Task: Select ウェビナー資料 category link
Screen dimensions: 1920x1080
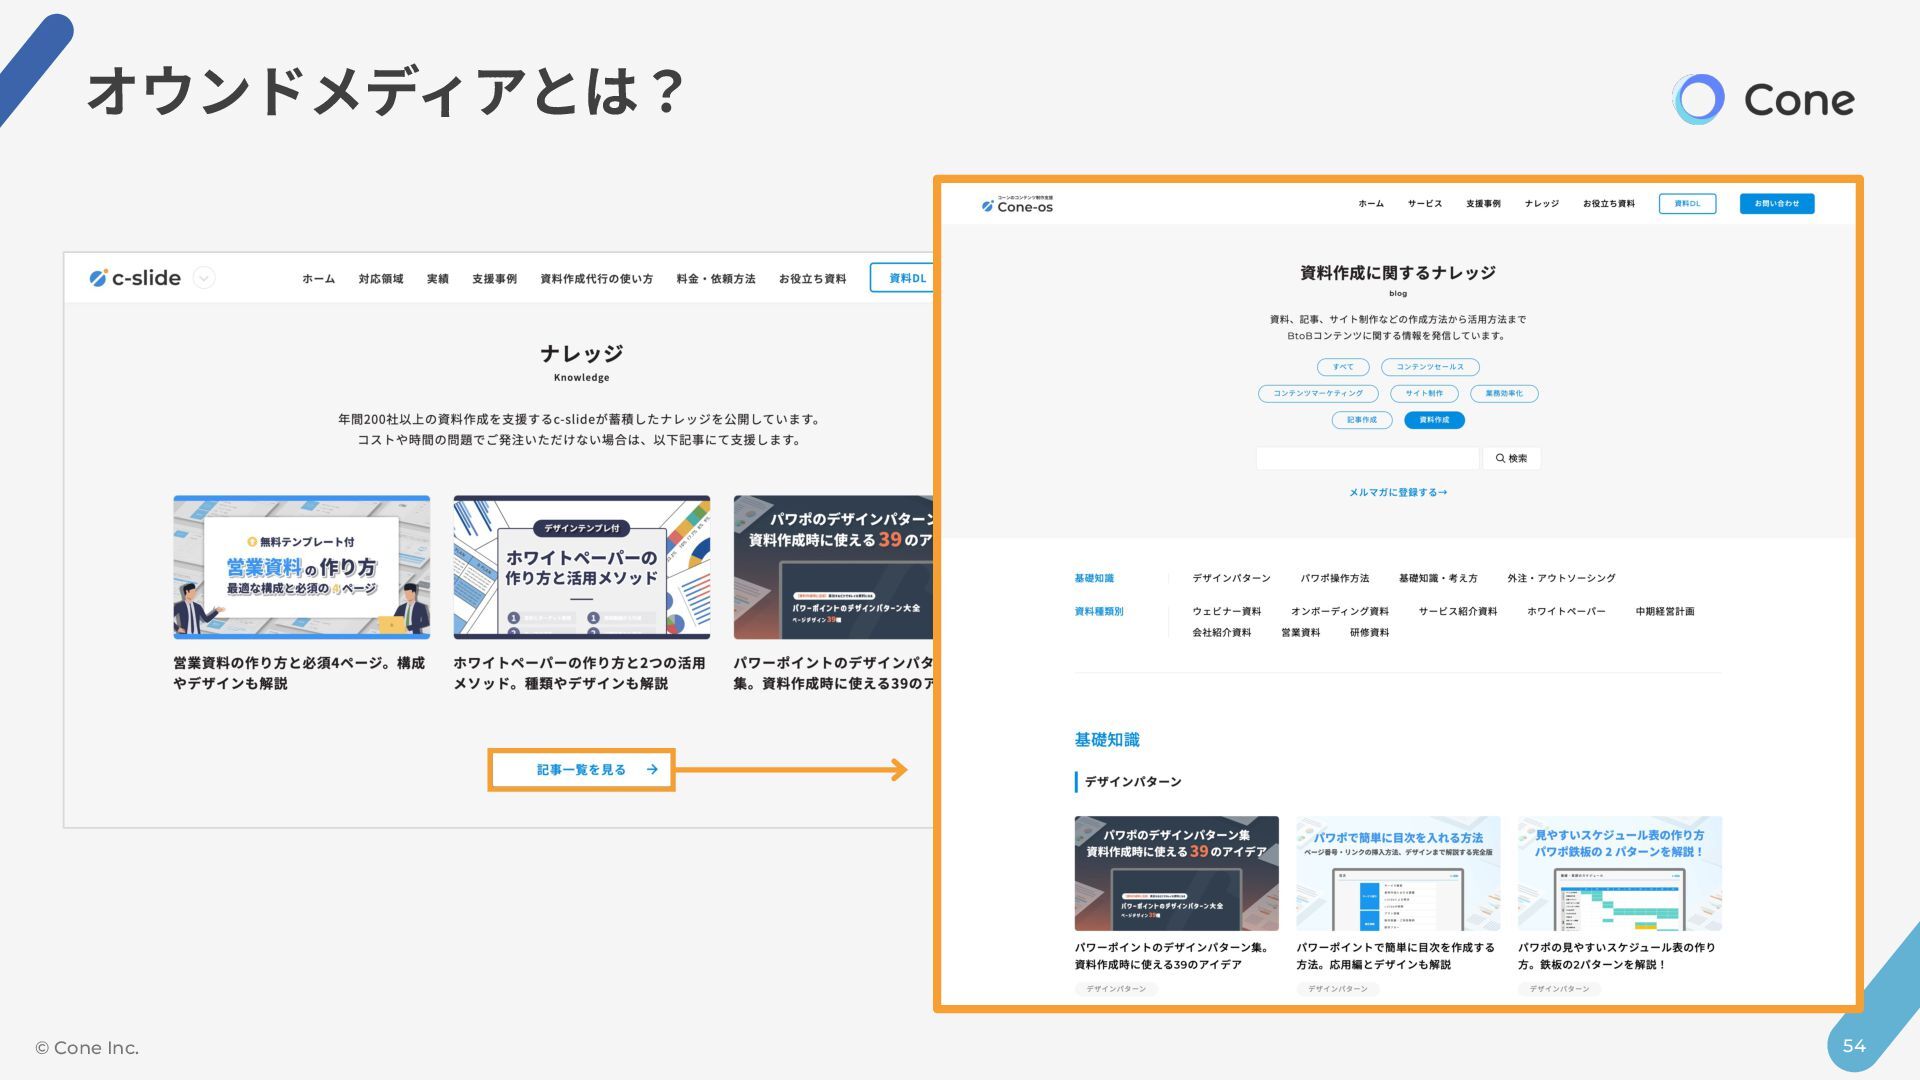Action: tap(1226, 611)
